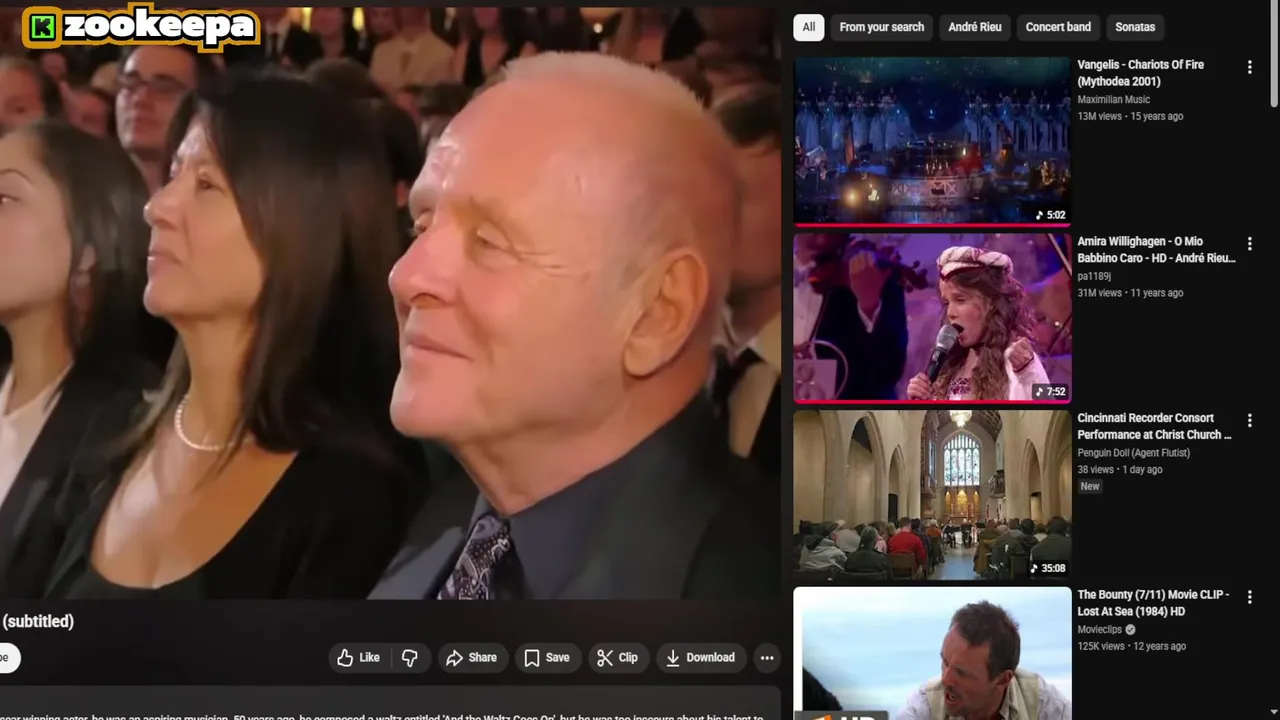Create a Clip with the scissors button
This screenshot has width=1280, height=720.
[617, 657]
